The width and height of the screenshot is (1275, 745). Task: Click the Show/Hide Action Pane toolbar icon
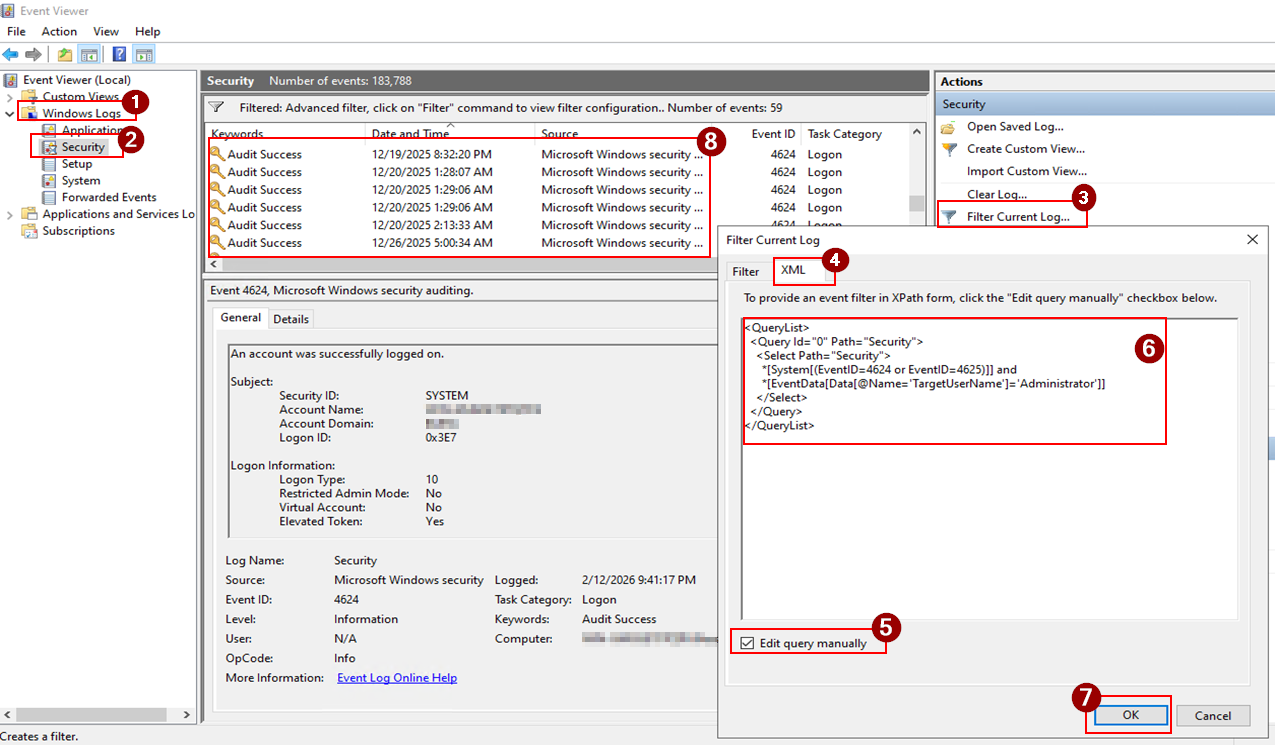click(143, 54)
